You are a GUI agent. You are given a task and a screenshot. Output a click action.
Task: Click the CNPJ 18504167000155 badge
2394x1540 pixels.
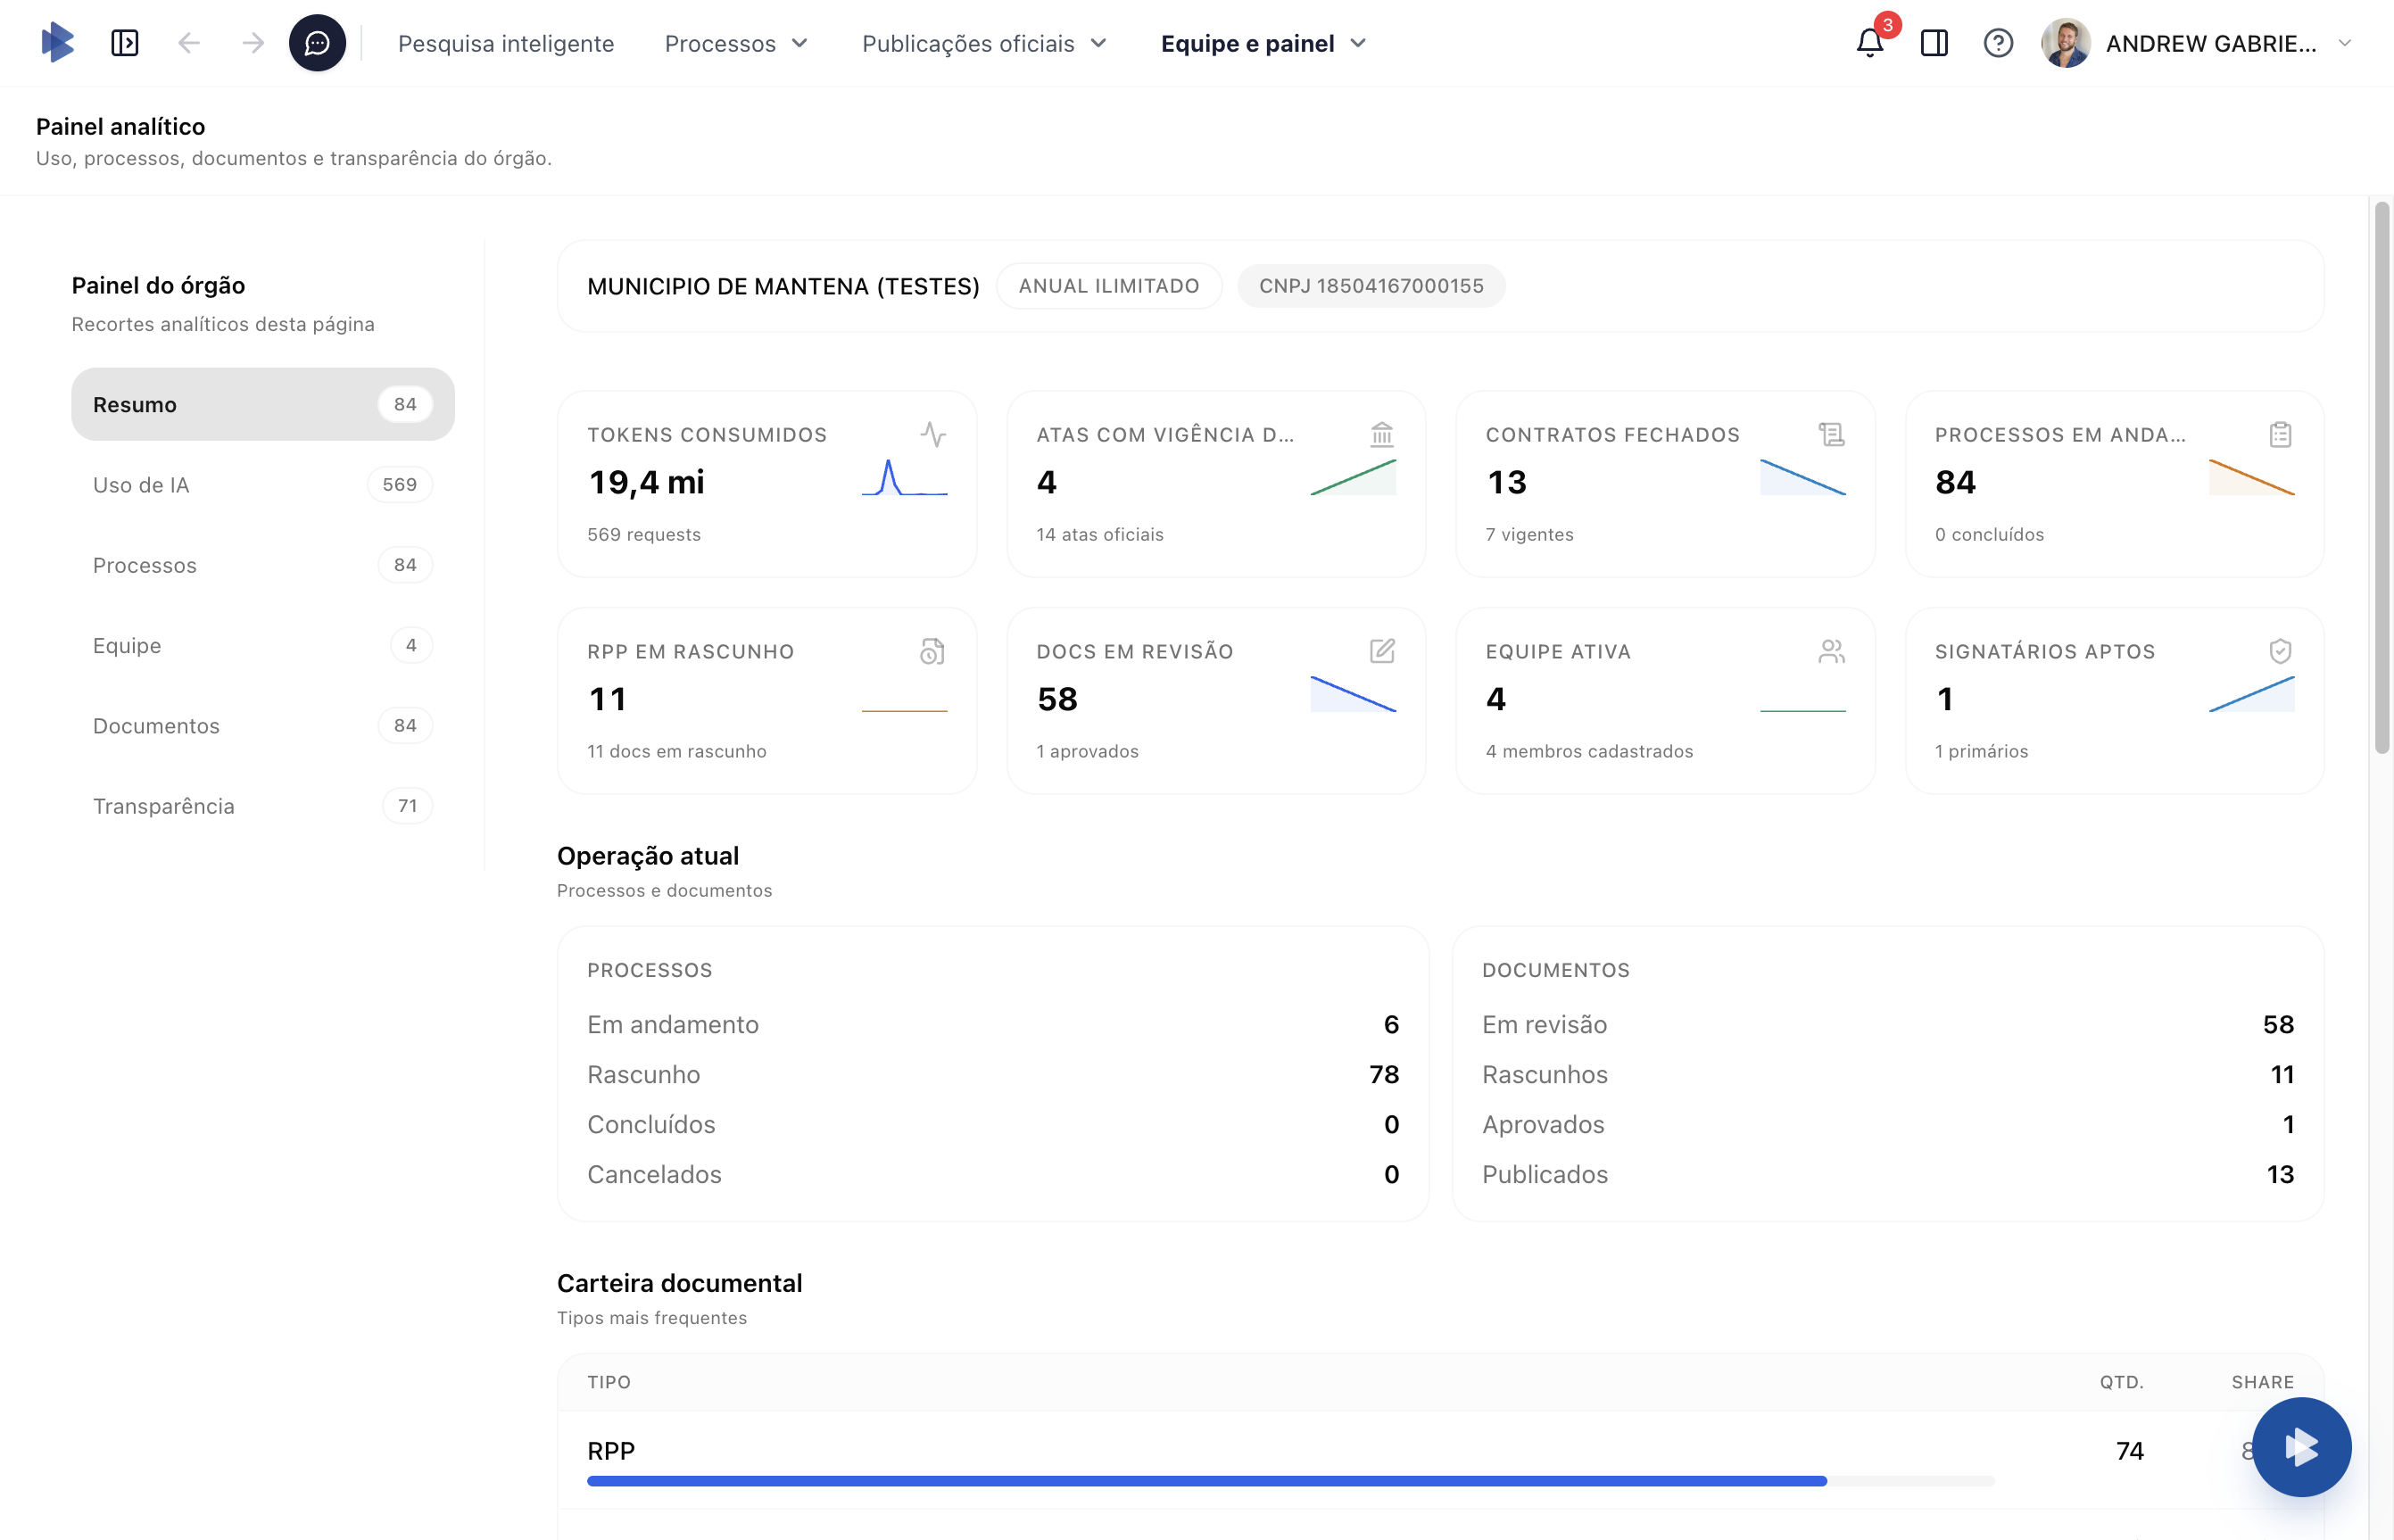coord(1370,286)
